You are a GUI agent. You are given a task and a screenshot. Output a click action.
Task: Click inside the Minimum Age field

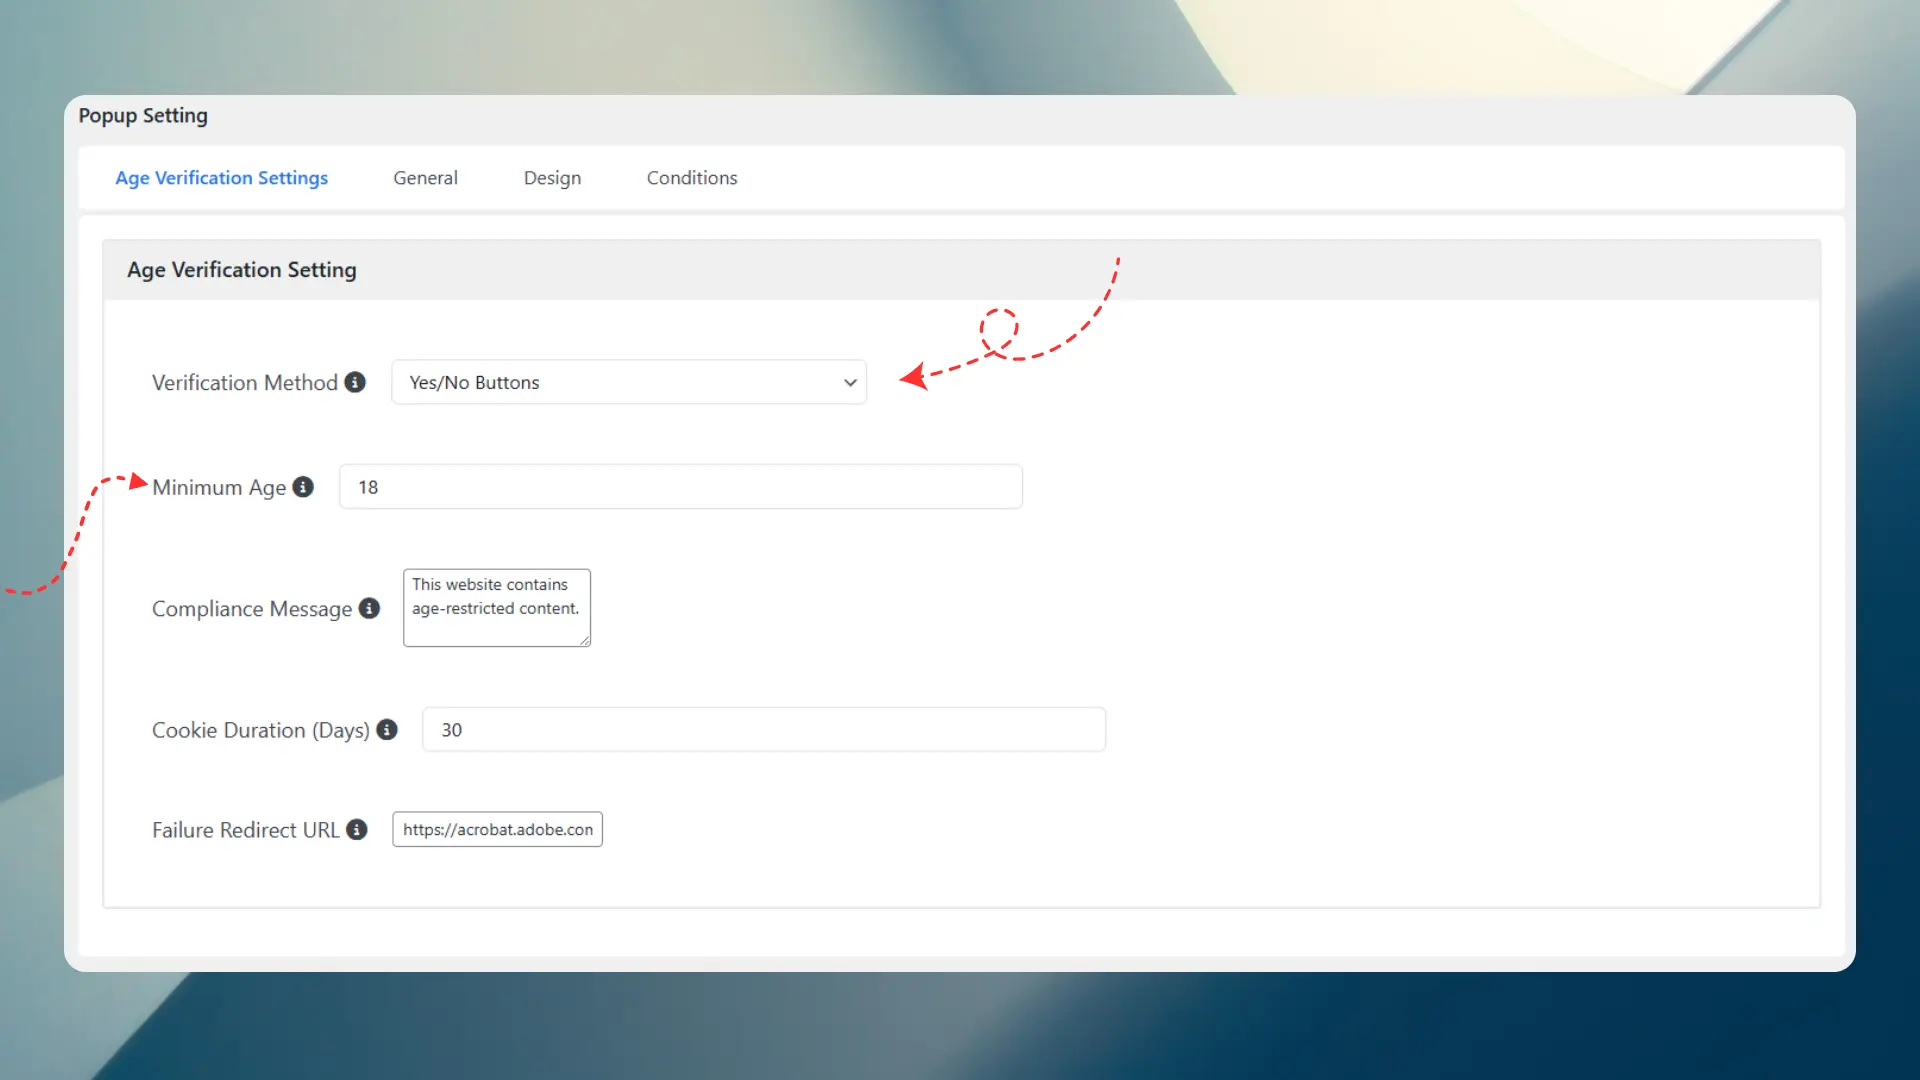[680, 487]
